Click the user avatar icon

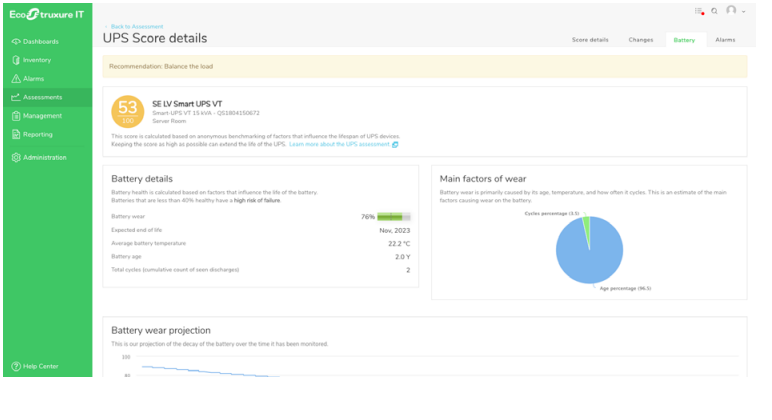pos(732,11)
